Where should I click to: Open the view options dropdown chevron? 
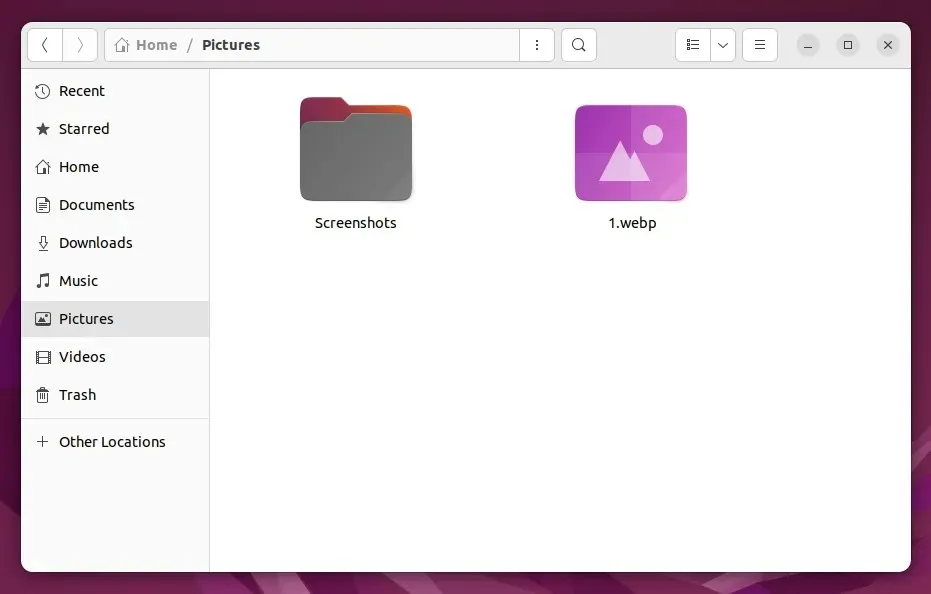723,45
